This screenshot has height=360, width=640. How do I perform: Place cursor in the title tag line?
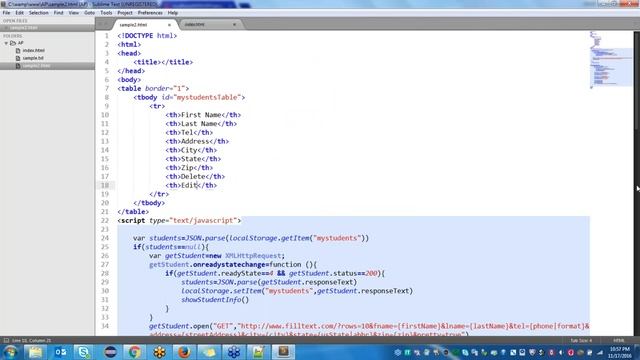(x=163, y=62)
